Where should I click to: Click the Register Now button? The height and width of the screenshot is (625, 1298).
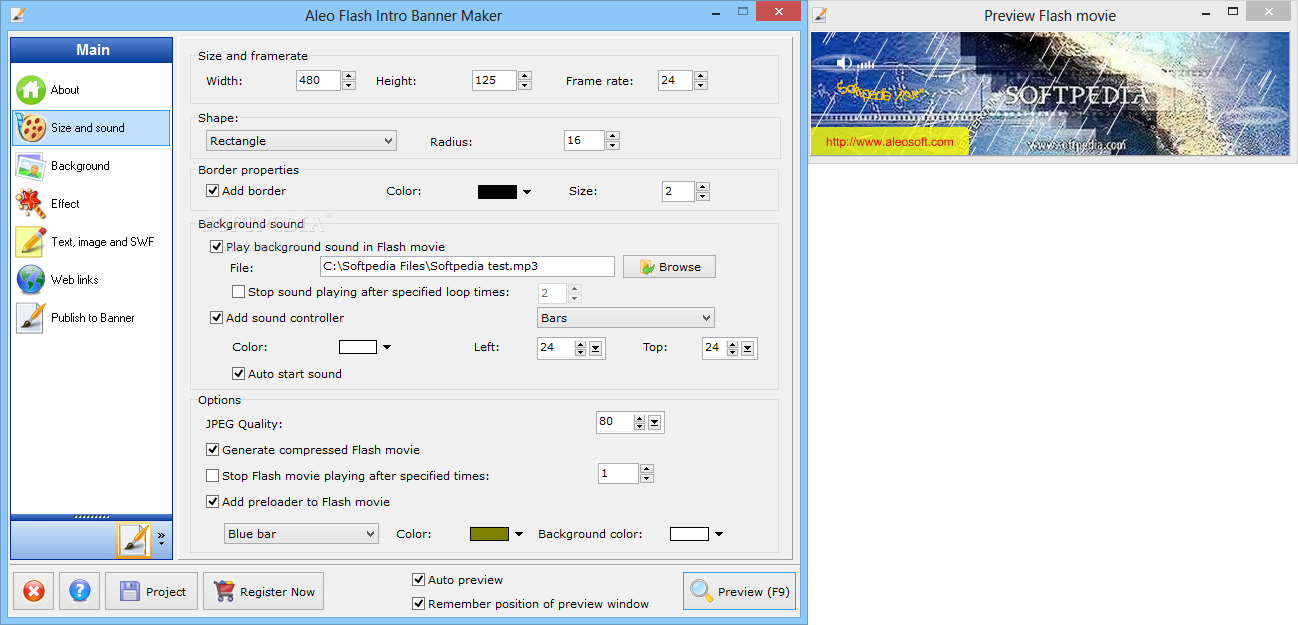point(263,591)
